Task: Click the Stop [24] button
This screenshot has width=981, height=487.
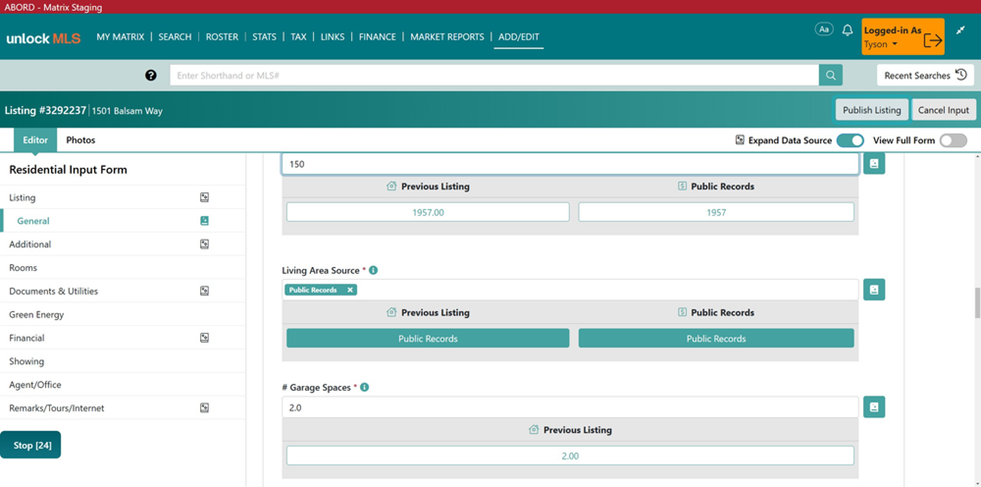Action: [x=31, y=445]
